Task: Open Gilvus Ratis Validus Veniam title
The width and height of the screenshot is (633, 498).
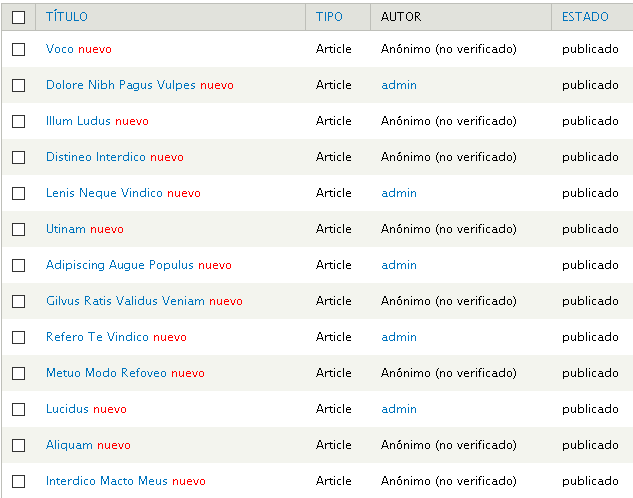Action: (x=125, y=301)
